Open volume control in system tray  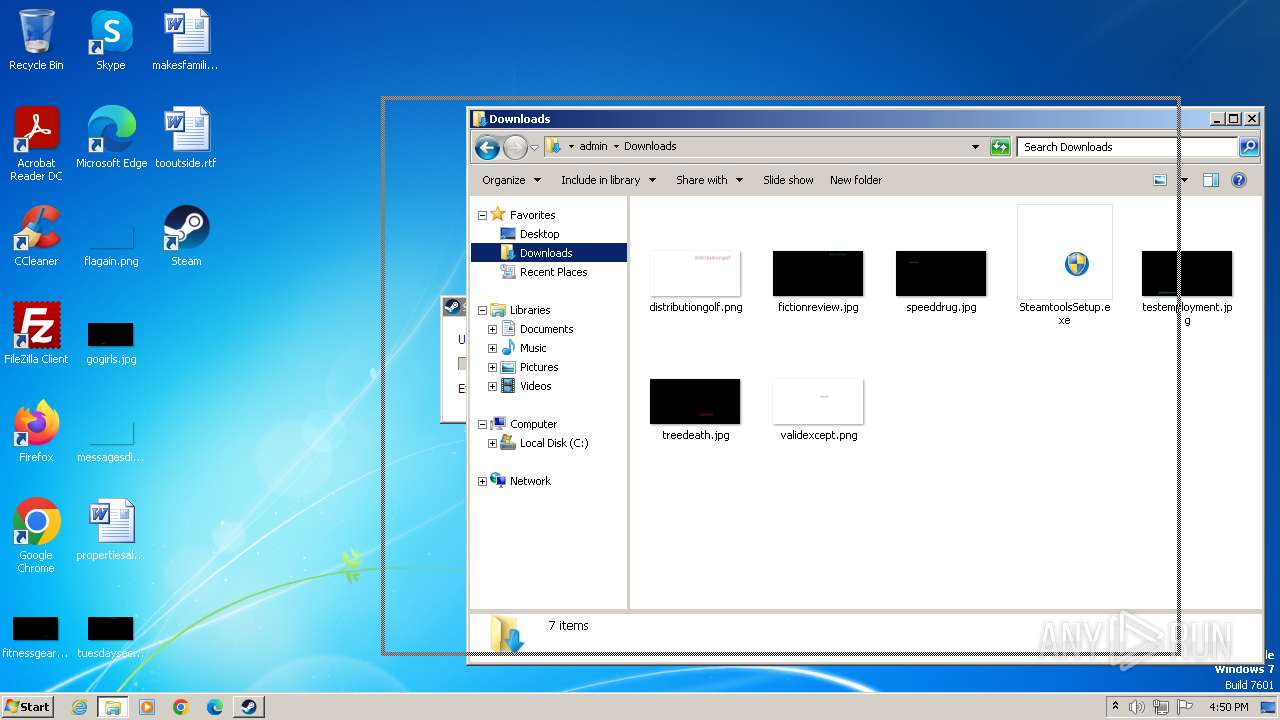(1137, 707)
